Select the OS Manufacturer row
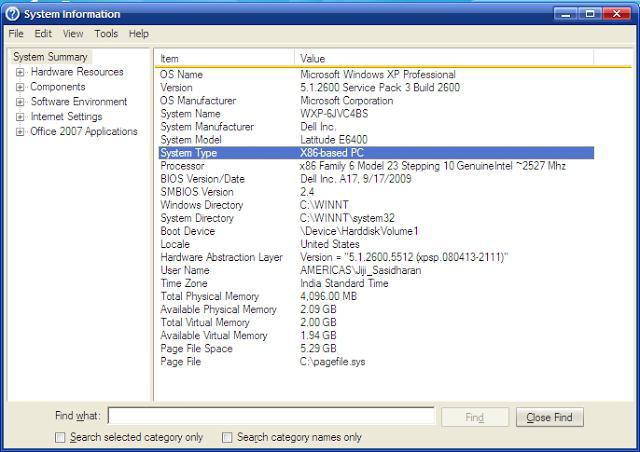This screenshot has height=452, width=640. point(376,100)
